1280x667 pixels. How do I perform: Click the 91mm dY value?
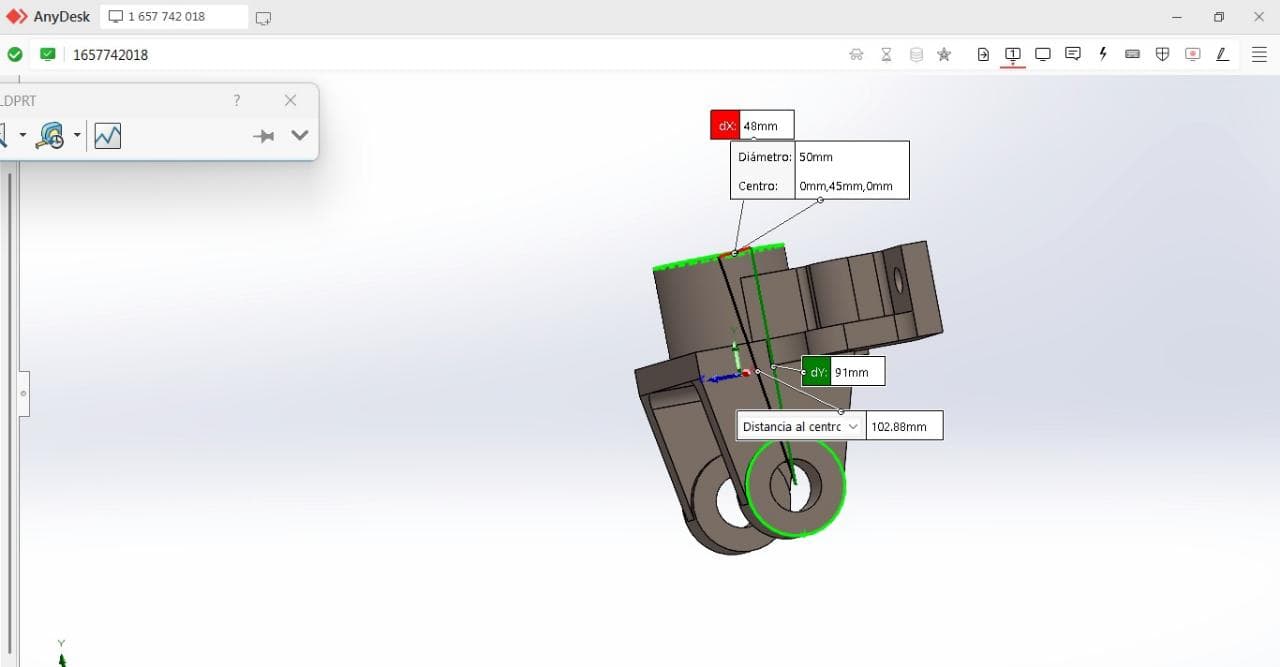pos(858,371)
